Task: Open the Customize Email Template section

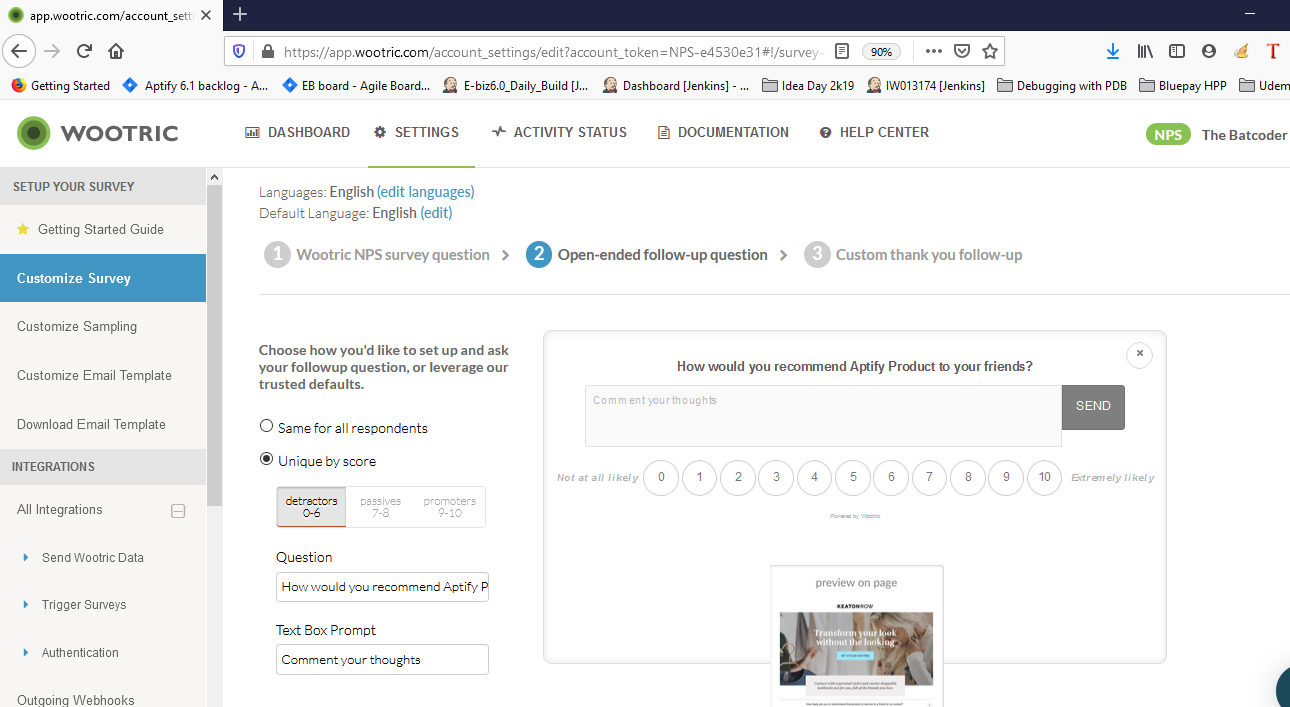Action: [x=93, y=375]
